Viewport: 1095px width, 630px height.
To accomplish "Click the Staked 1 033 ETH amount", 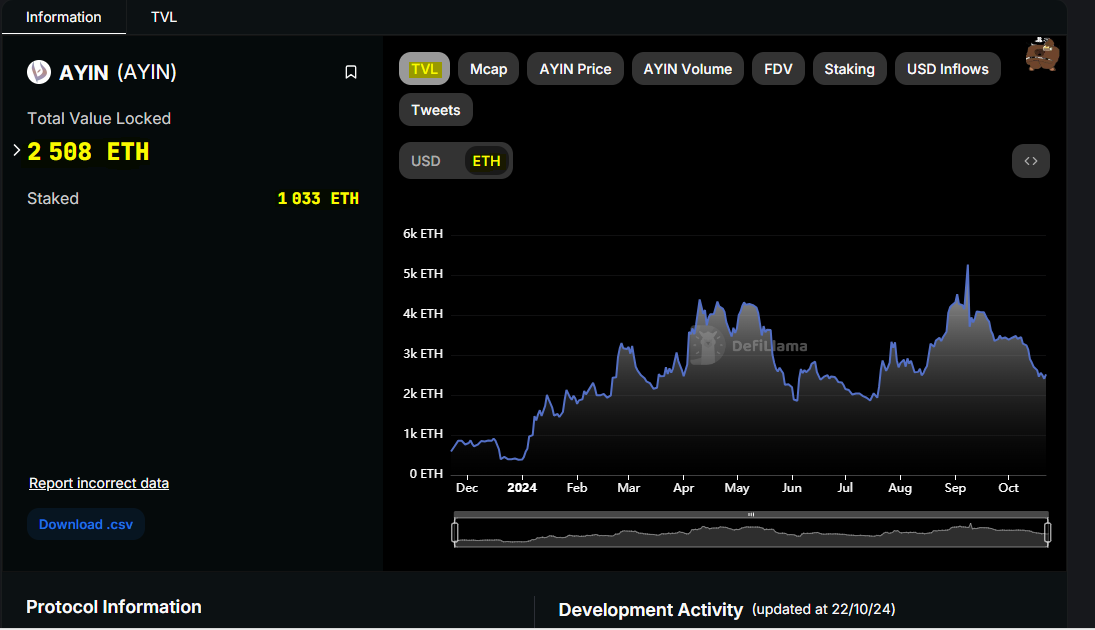I will pyautogui.click(x=318, y=198).
